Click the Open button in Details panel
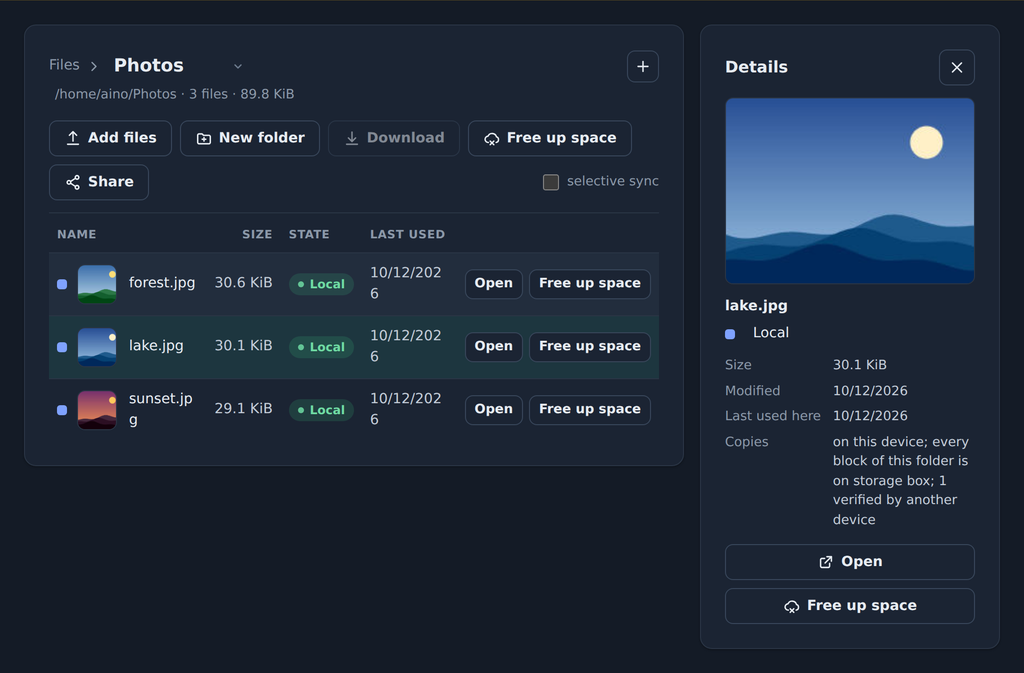The width and height of the screenshot is (1024, 673). coord(850,562)
